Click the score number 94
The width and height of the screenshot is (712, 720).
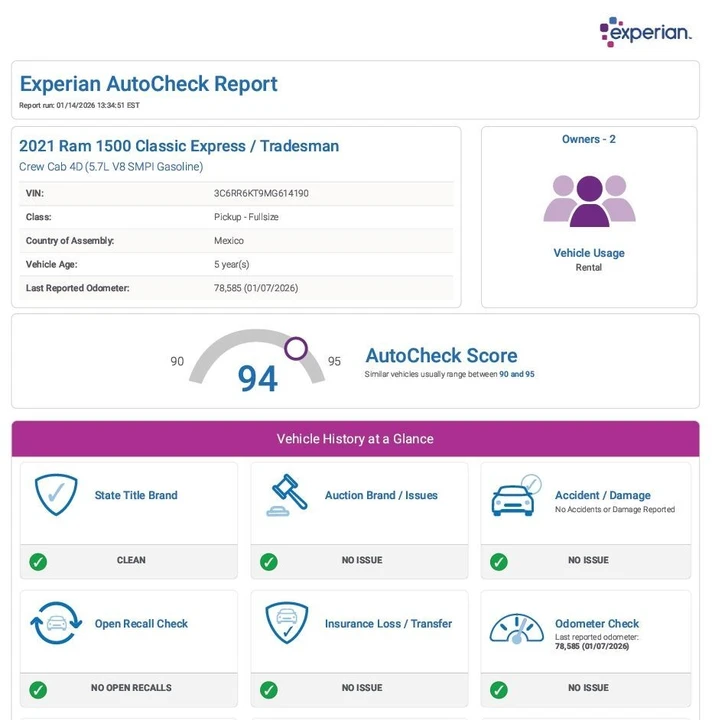pyautogui.click(x=258, y=379)
